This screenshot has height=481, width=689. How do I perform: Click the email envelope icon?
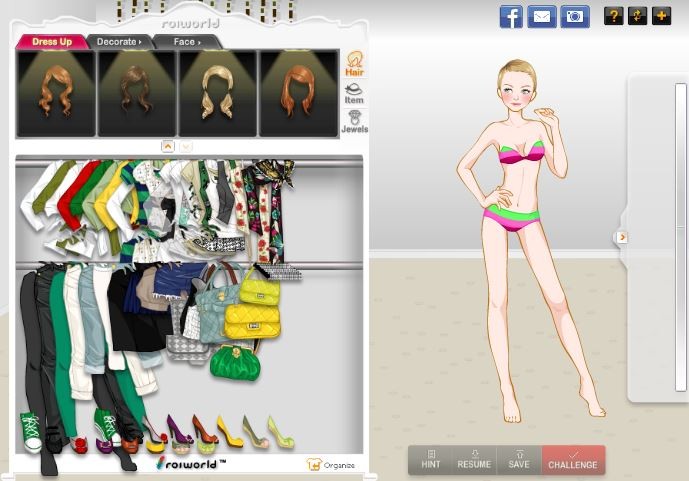point(542,16)
